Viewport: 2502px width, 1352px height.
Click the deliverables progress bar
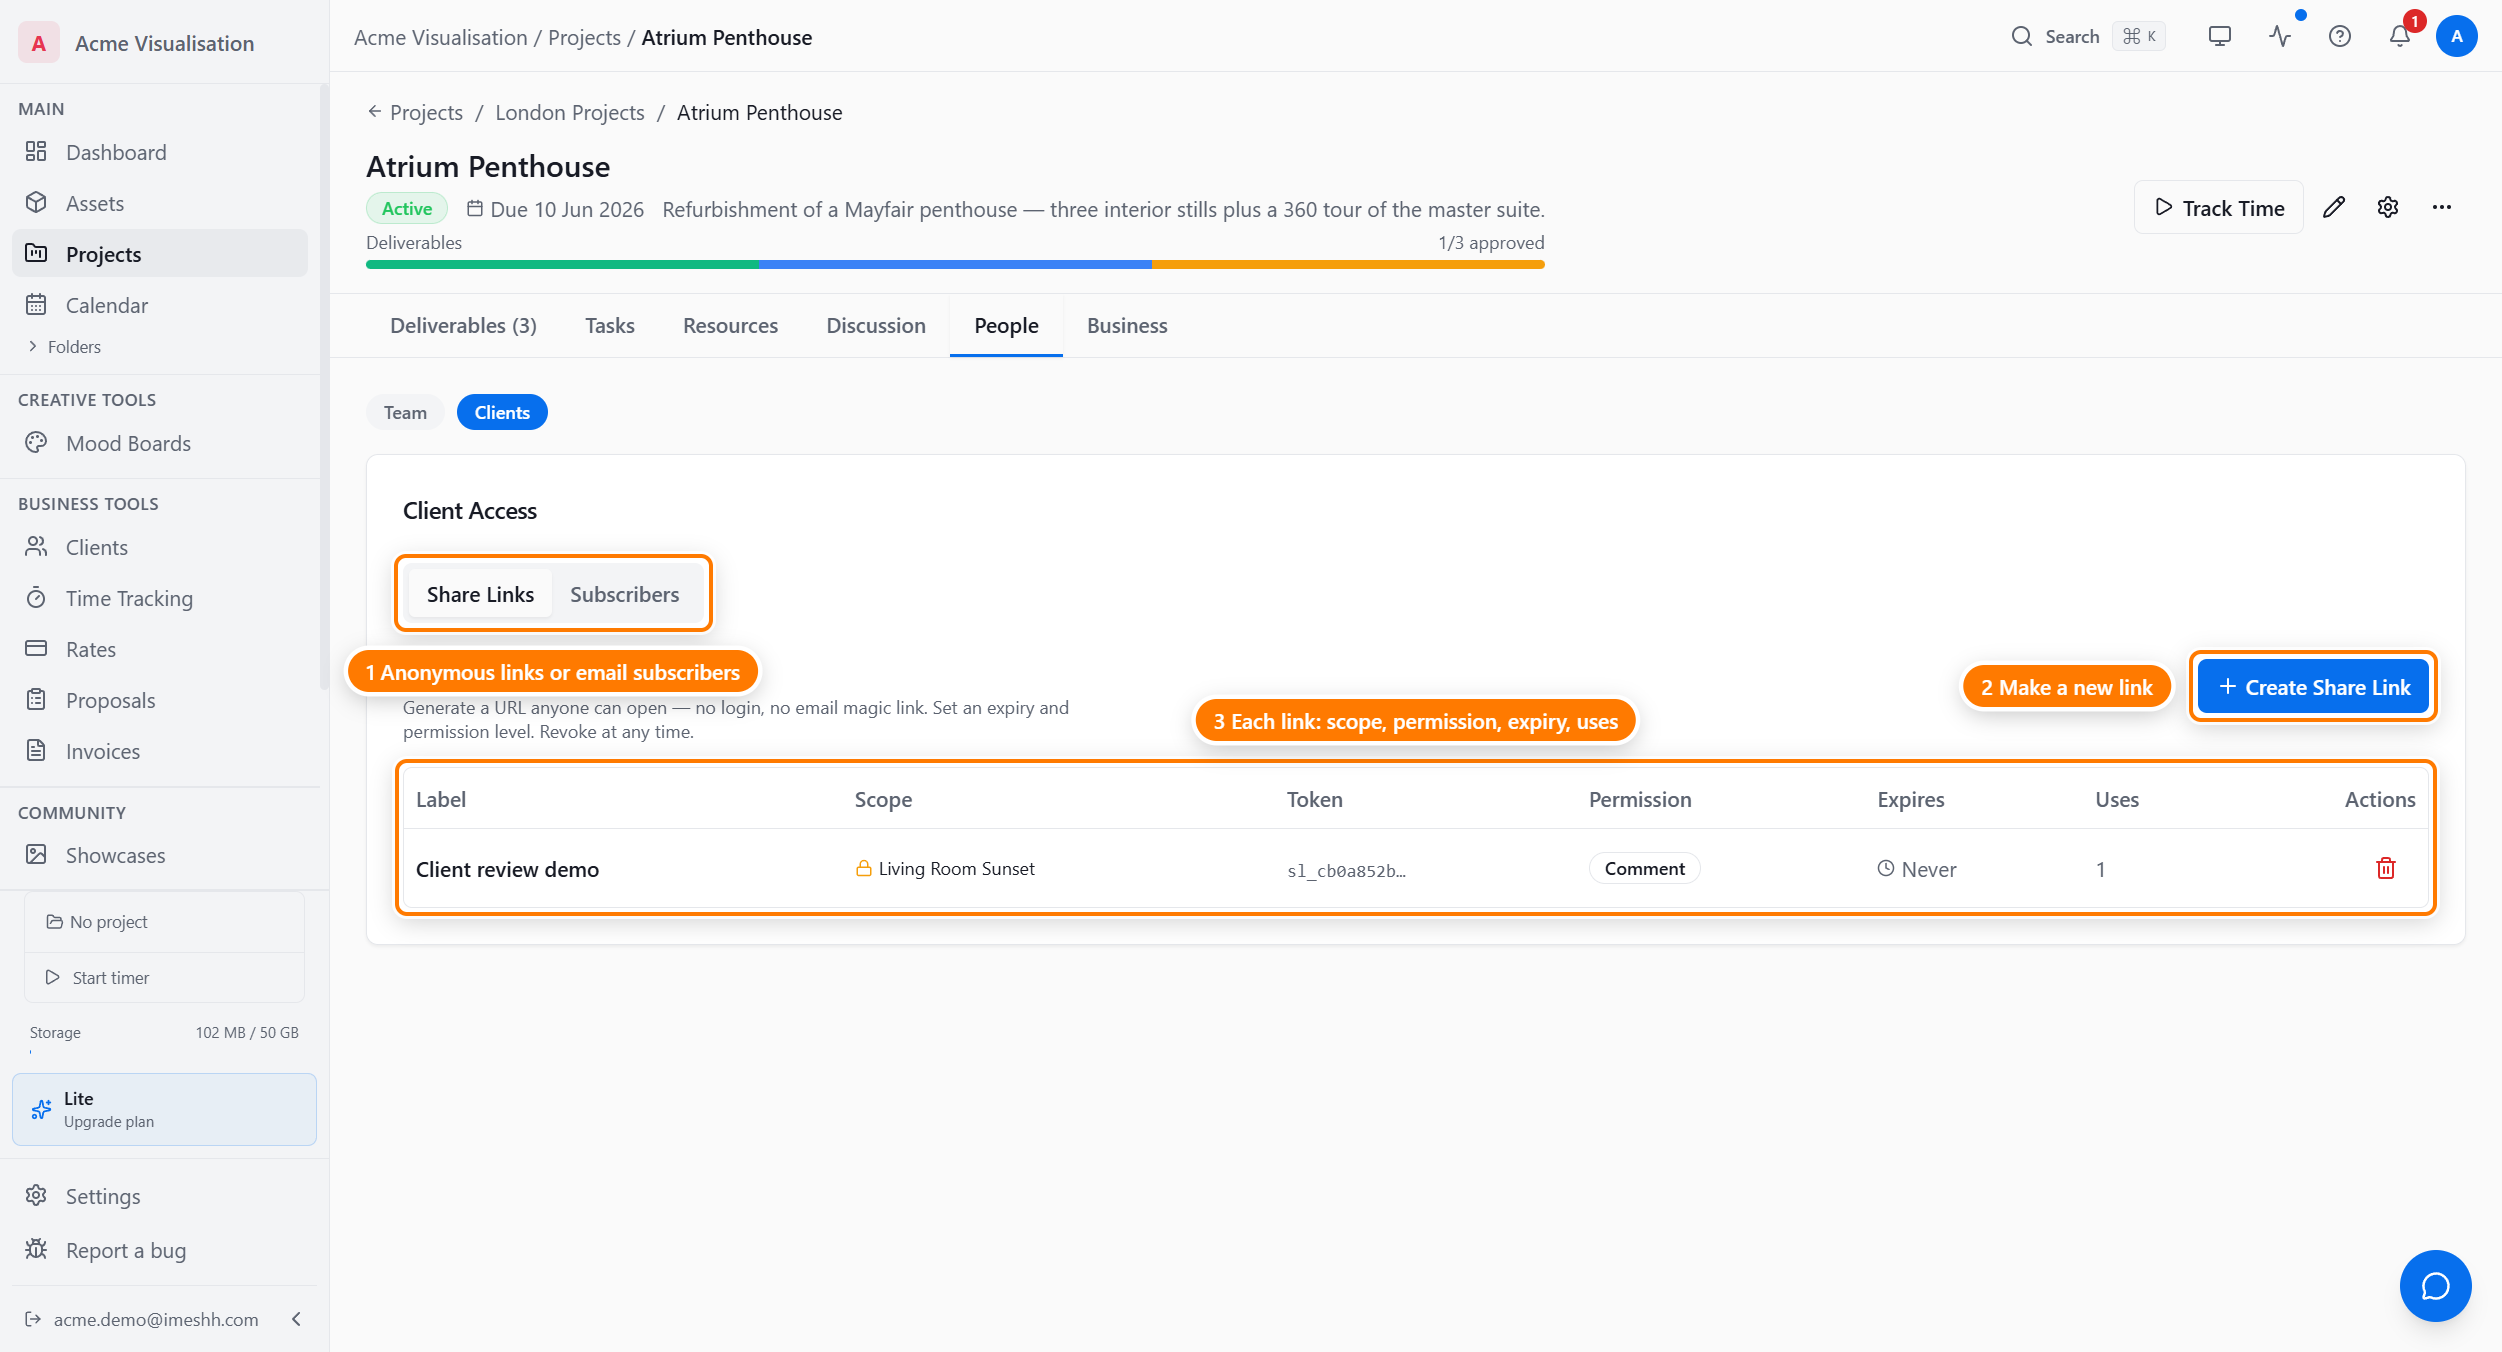point(955,265)
